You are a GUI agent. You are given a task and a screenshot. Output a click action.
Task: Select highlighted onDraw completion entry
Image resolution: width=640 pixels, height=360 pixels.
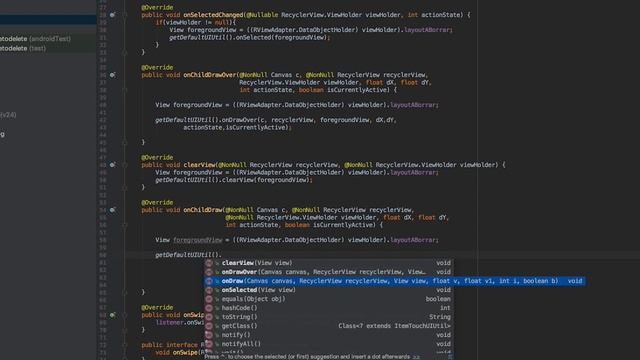pyautogui.click(x=395, y=281)
